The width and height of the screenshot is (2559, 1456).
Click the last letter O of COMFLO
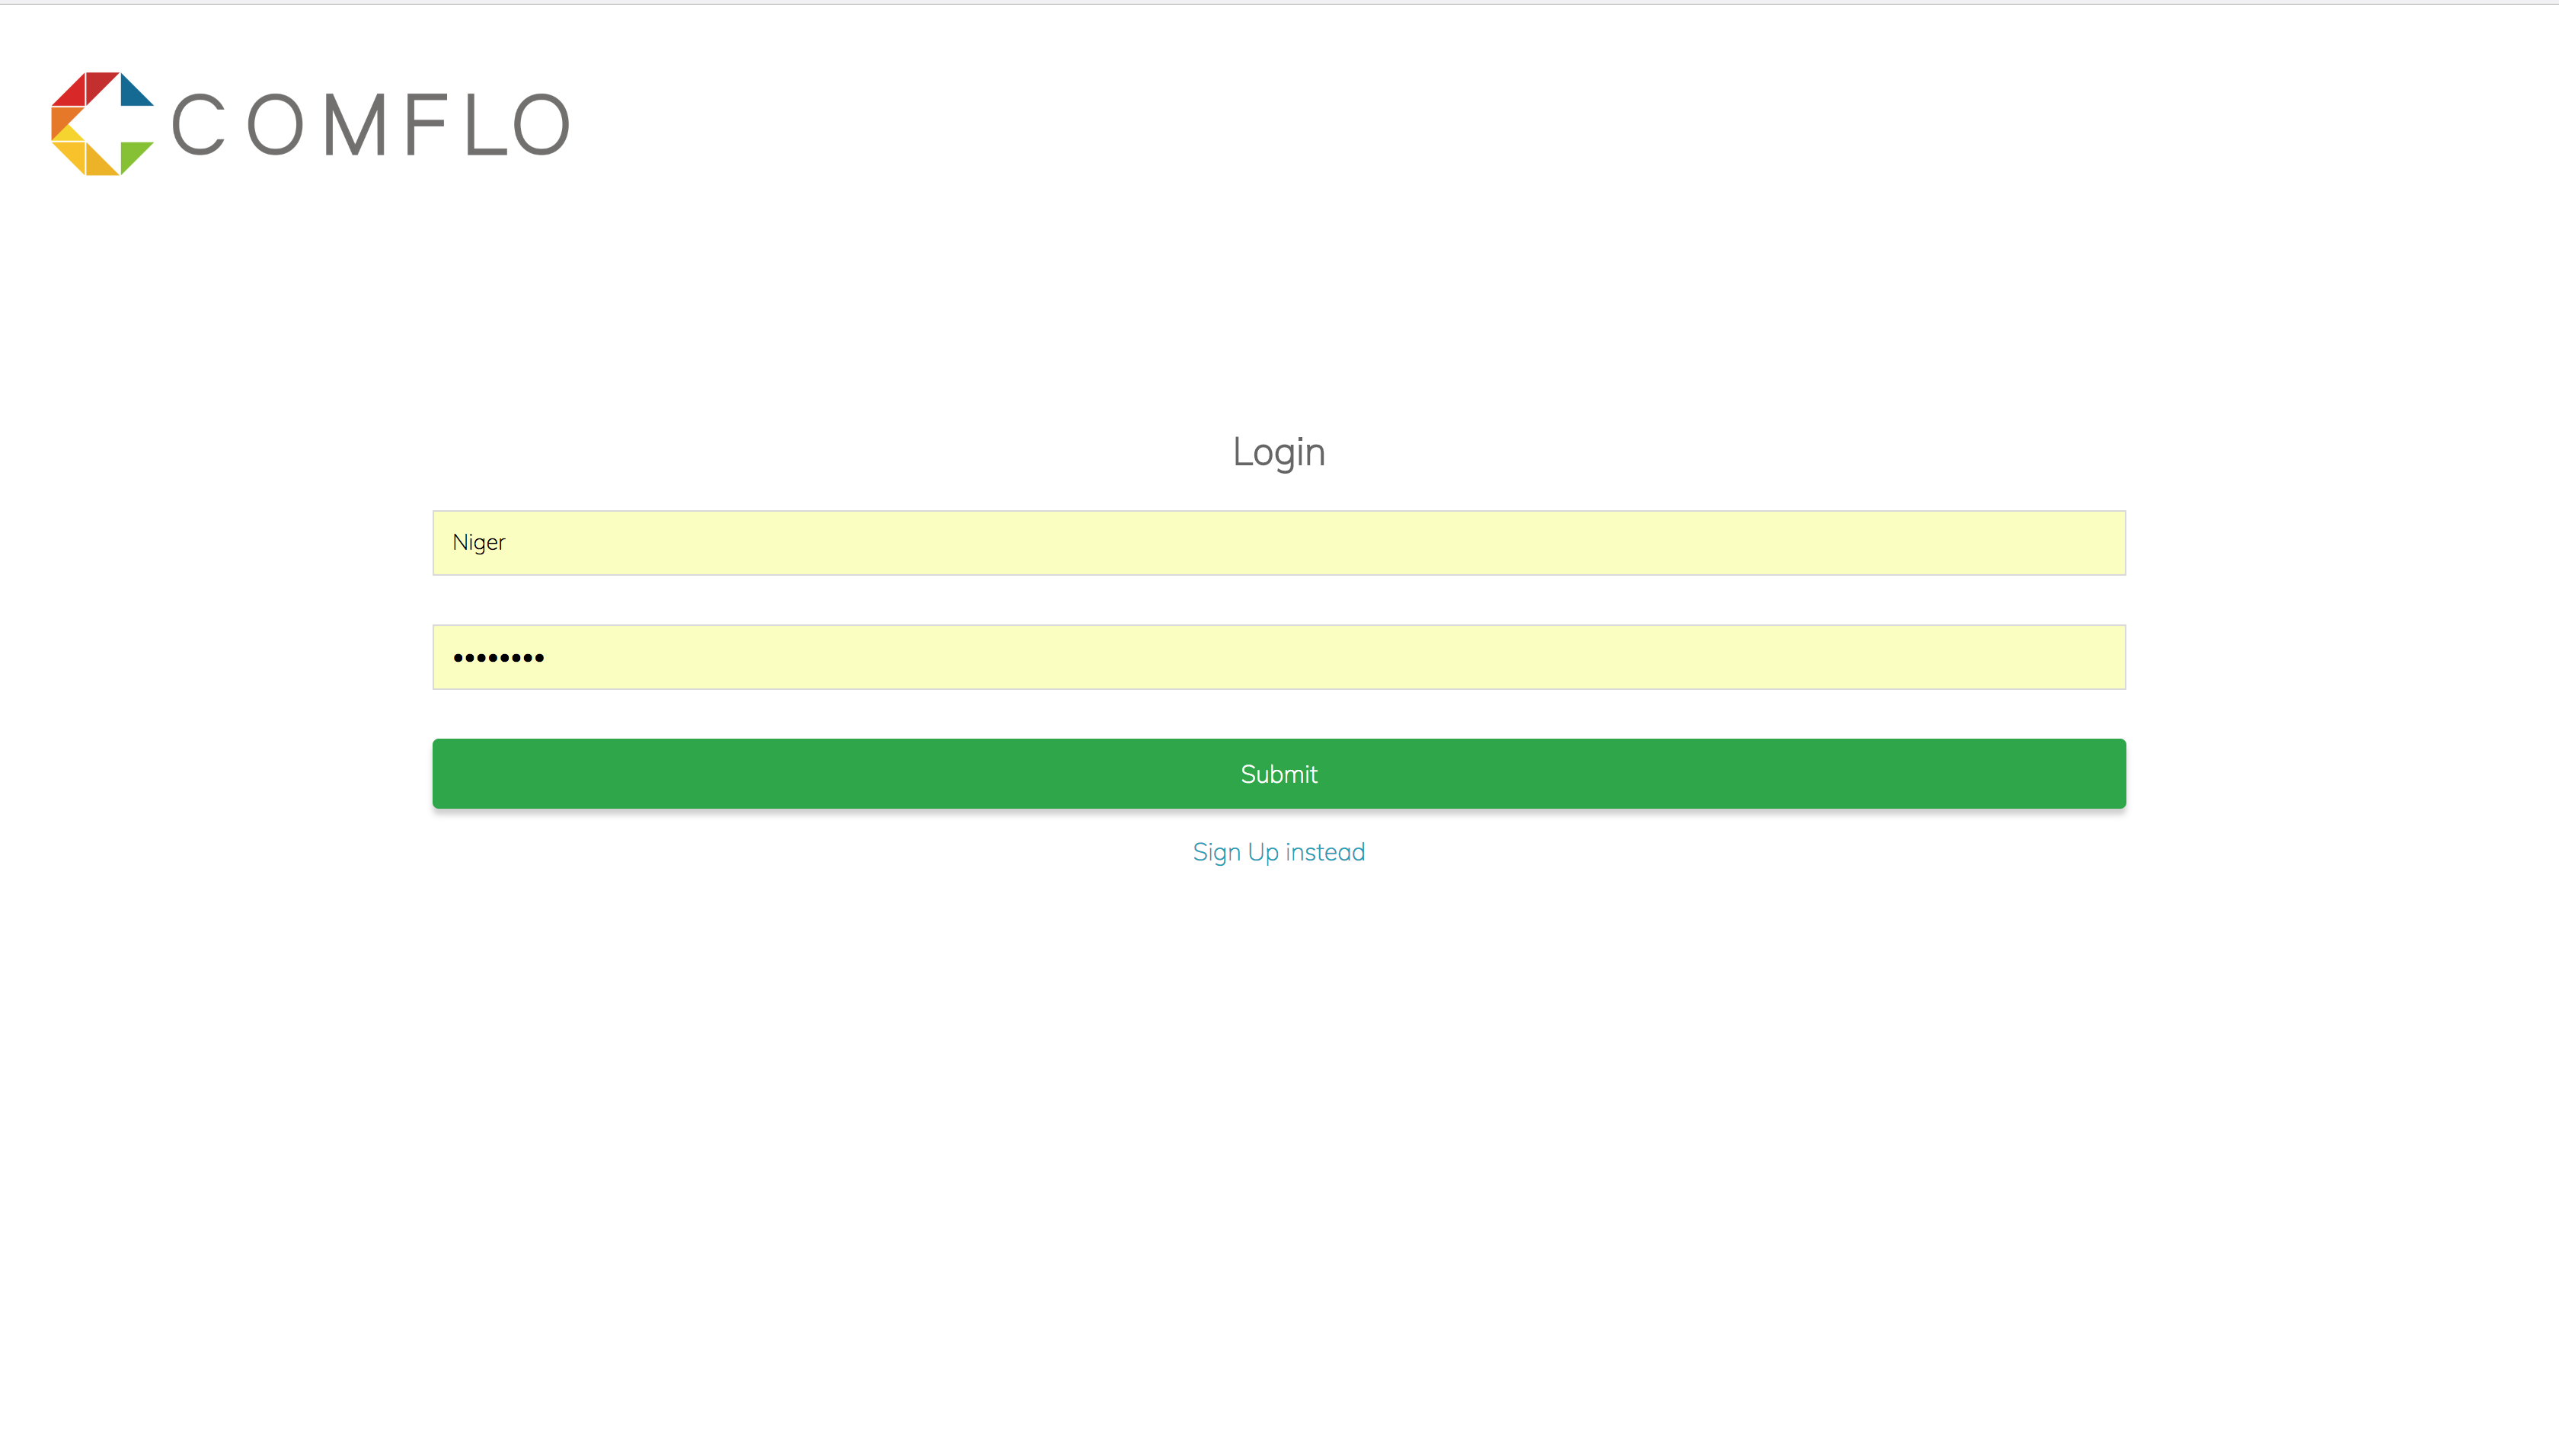coord(541,126)
